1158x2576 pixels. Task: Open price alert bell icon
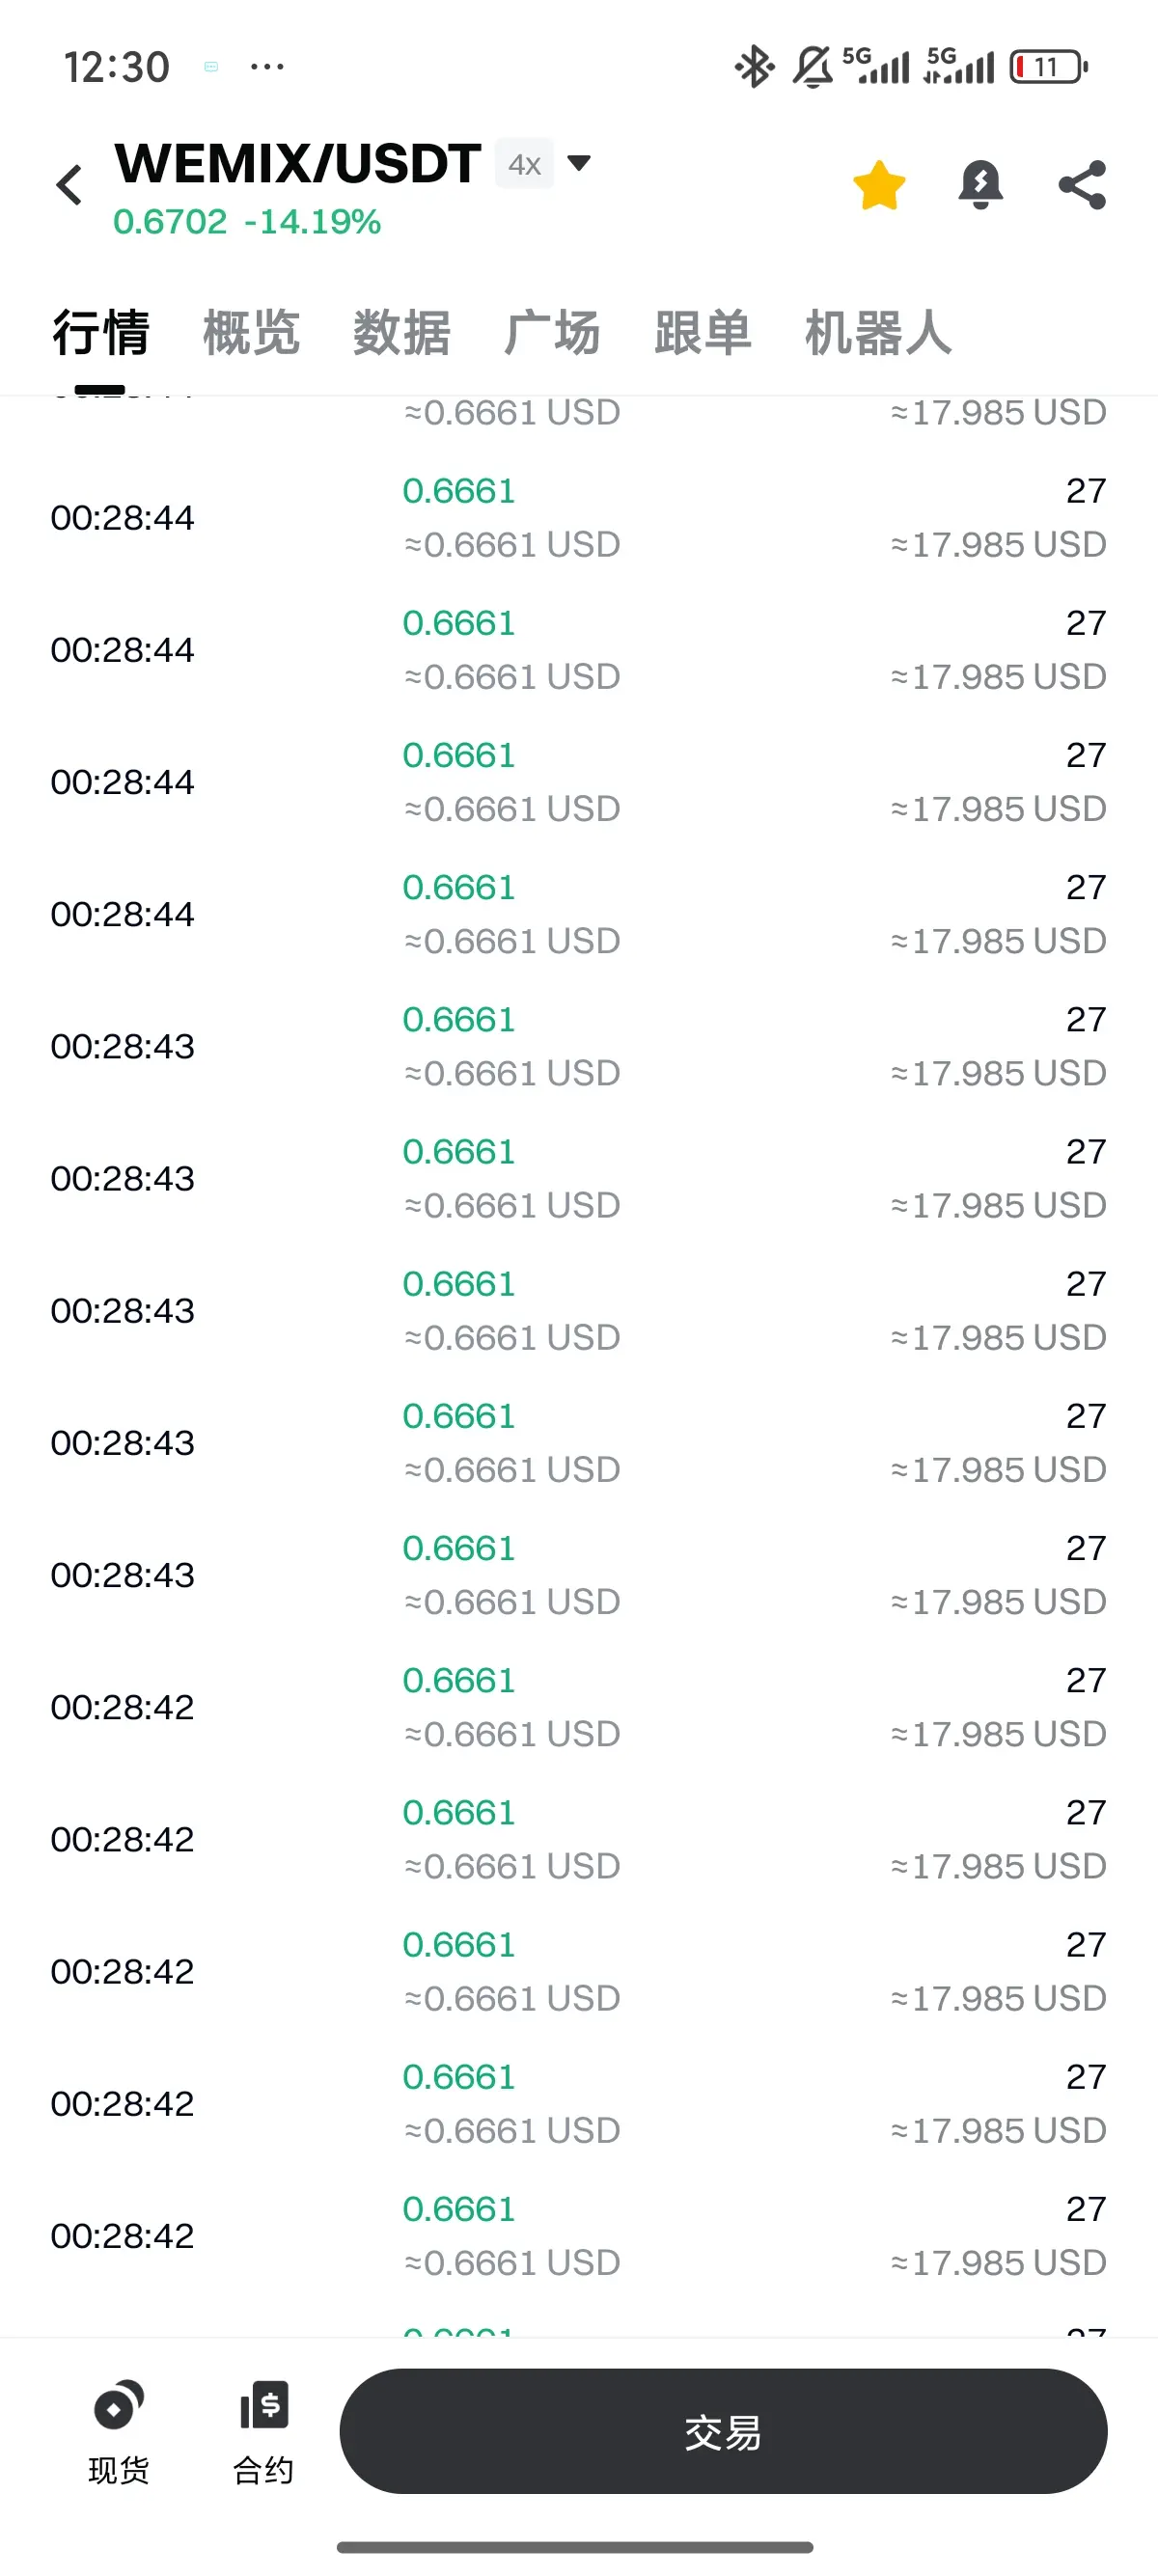click(x=980, y=185)
